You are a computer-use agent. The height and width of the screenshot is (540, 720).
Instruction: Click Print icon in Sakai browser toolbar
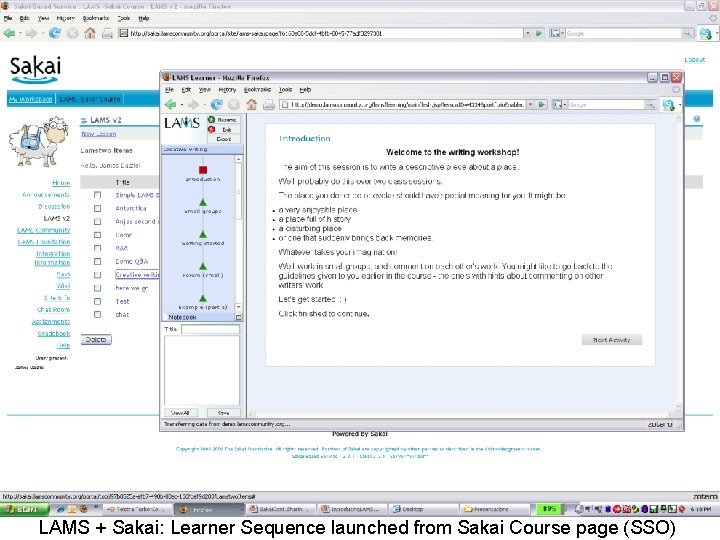coord(107,34)
